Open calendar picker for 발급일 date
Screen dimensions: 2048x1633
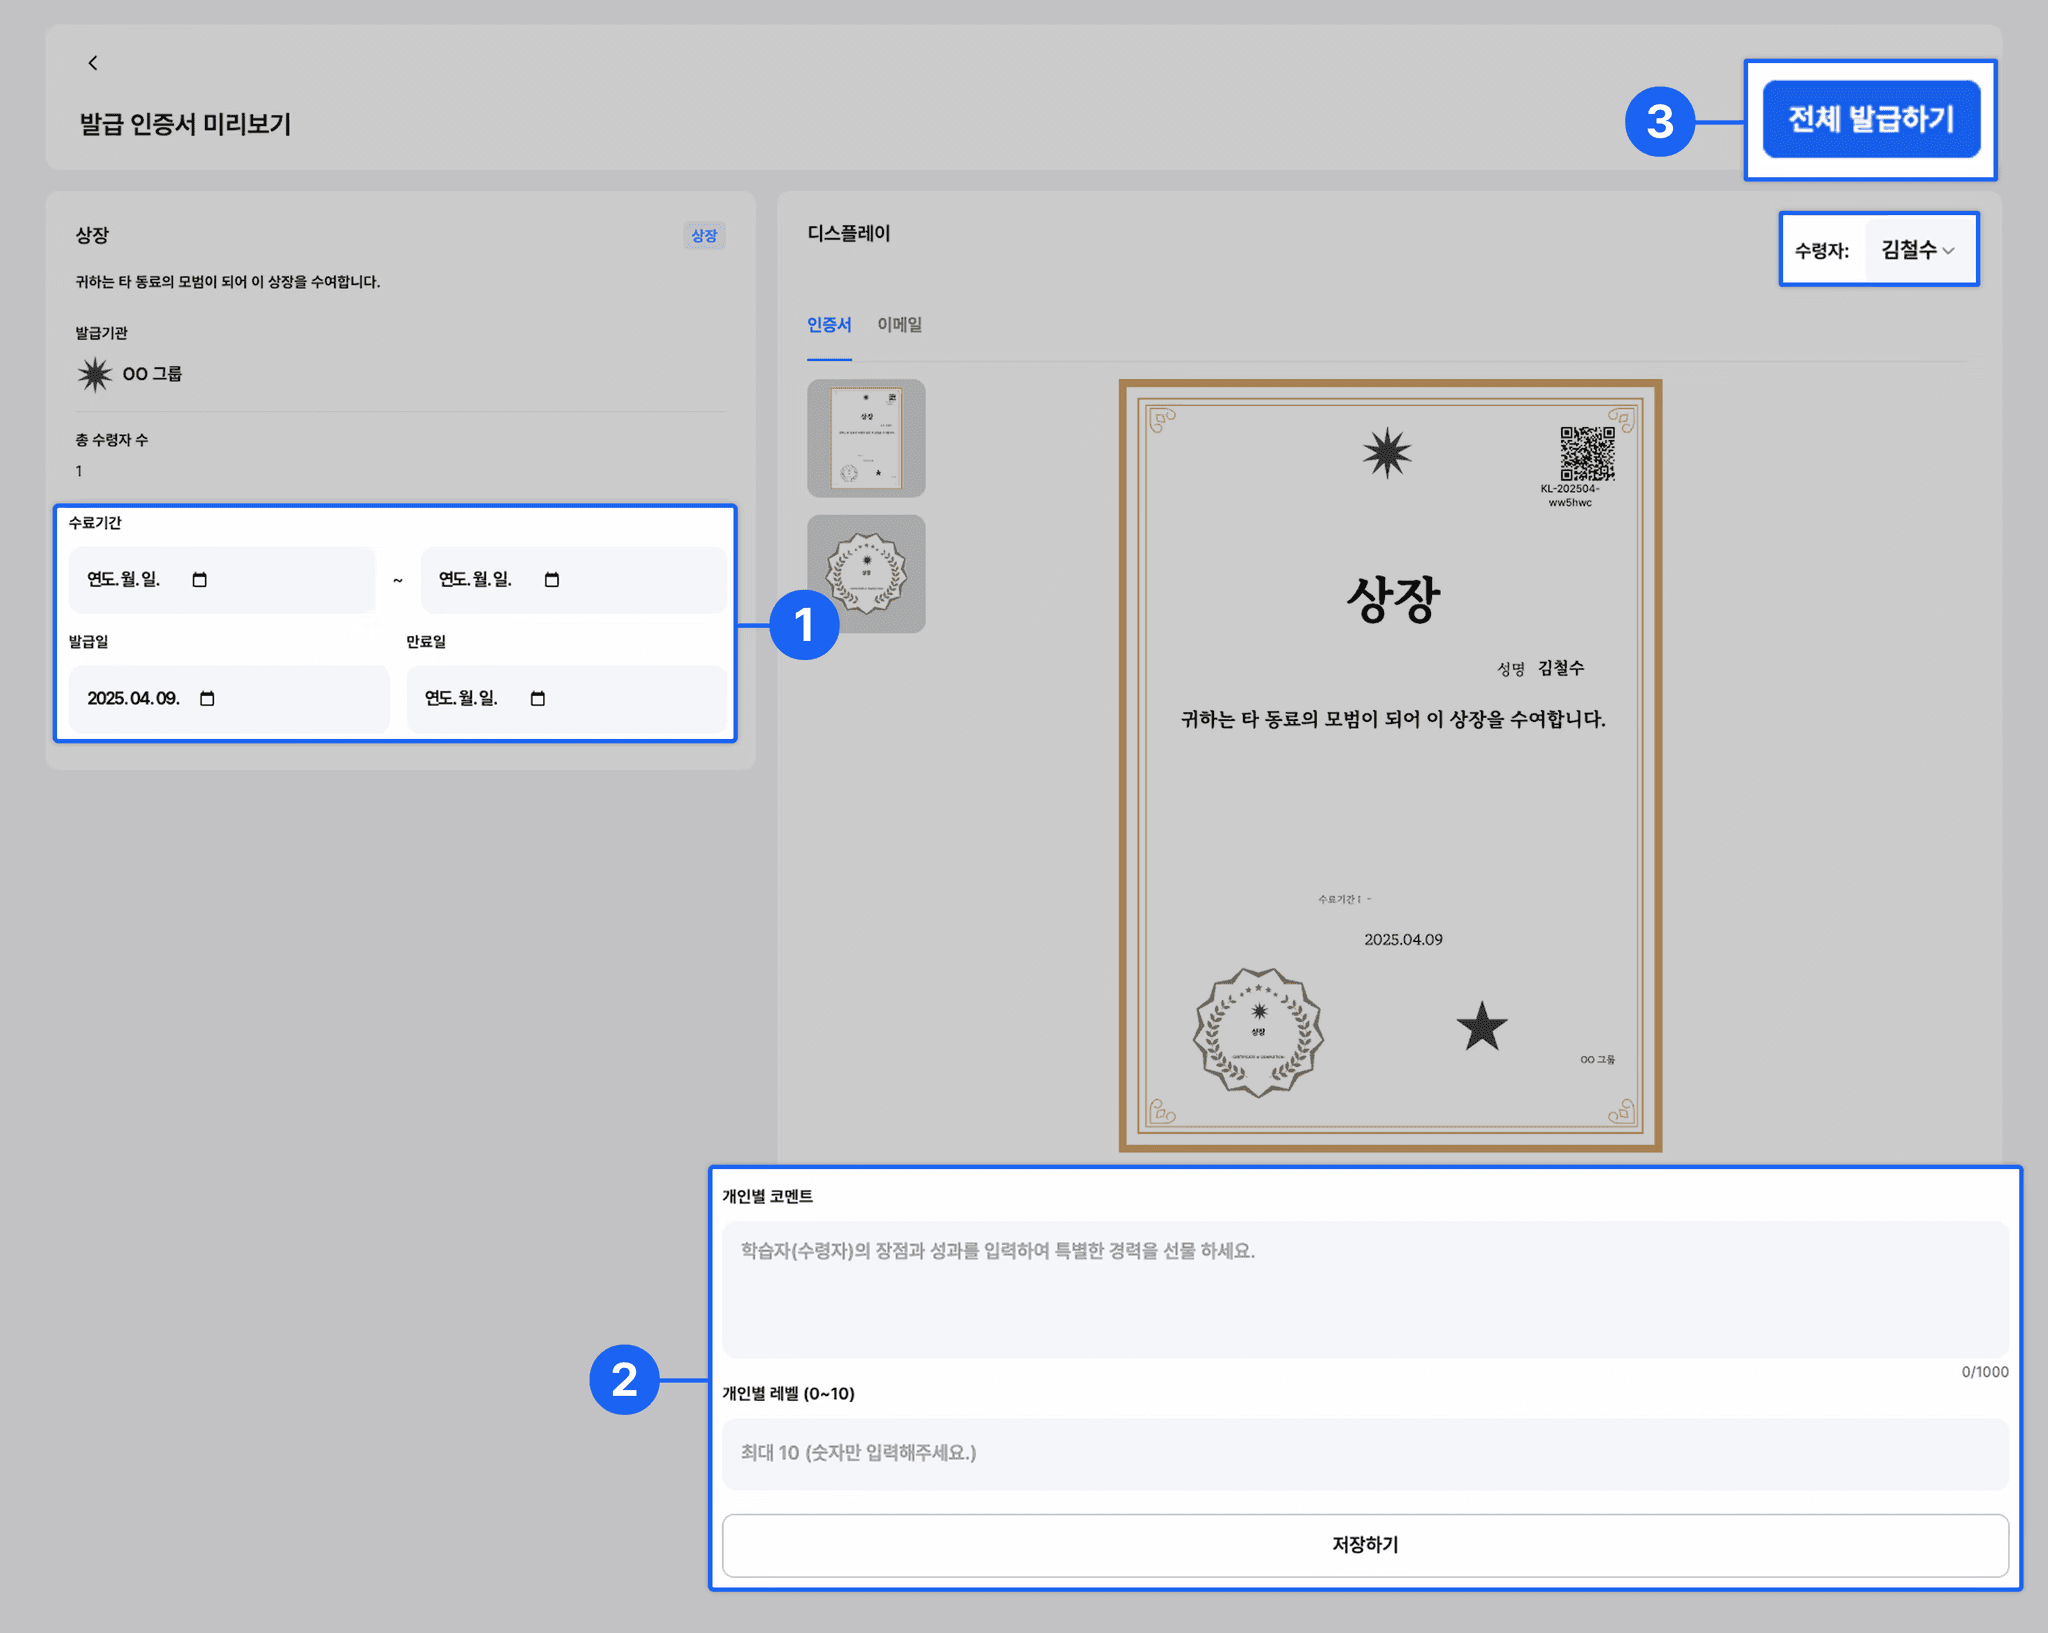point(207,699)
